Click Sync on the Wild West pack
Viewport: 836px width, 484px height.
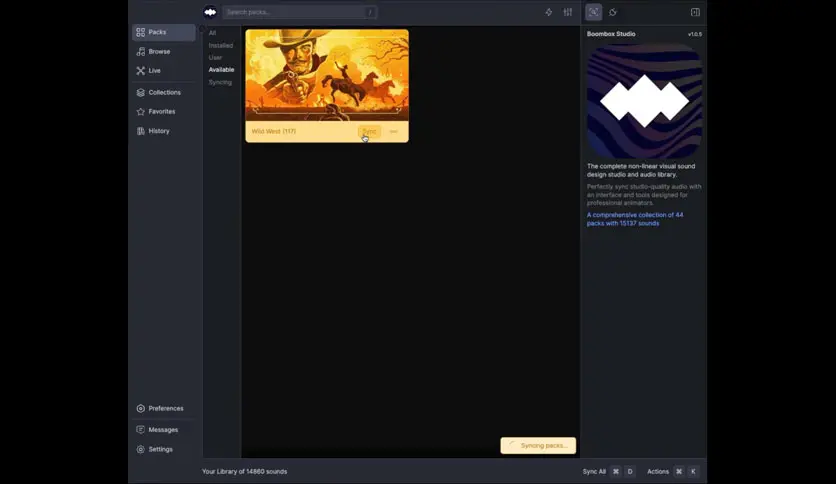(x=369, y=131)
